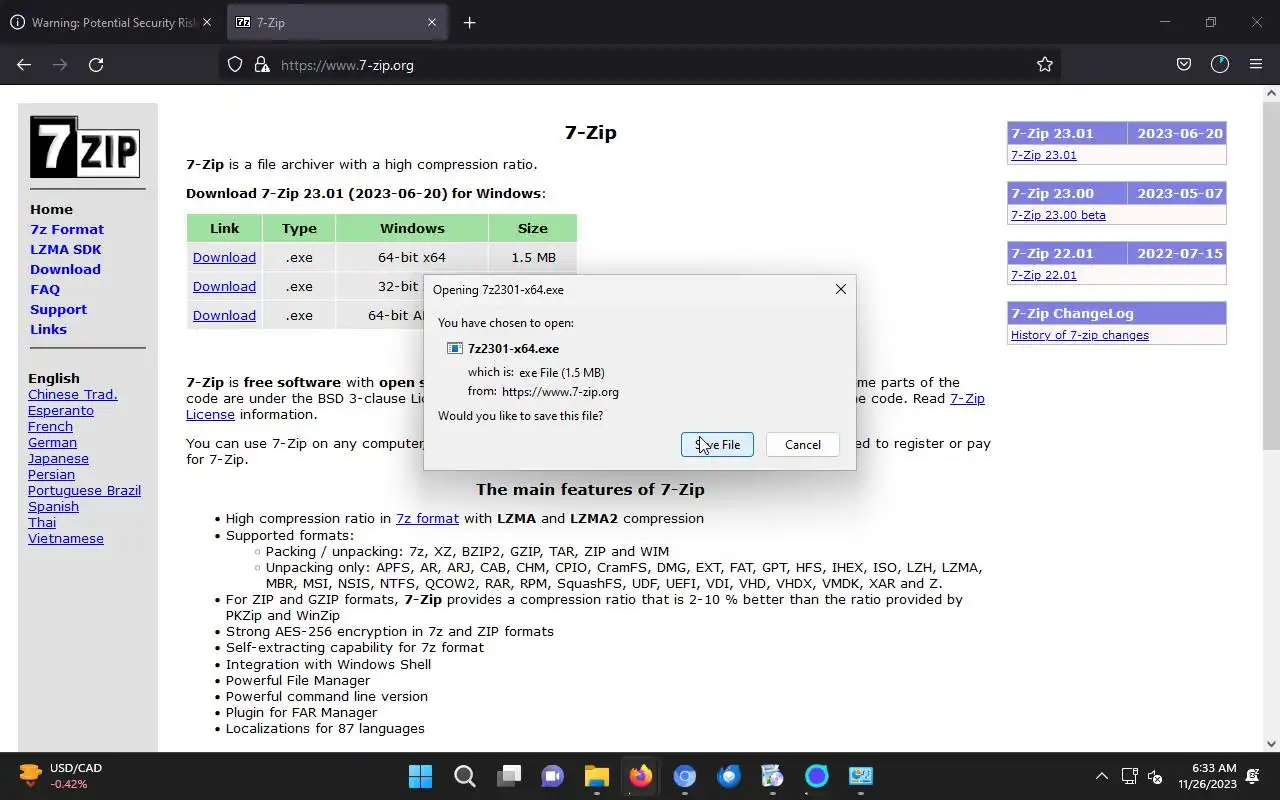Click the page vertical scrollbar thumb
1280x800 pixels.
[x=1271, y=275]
